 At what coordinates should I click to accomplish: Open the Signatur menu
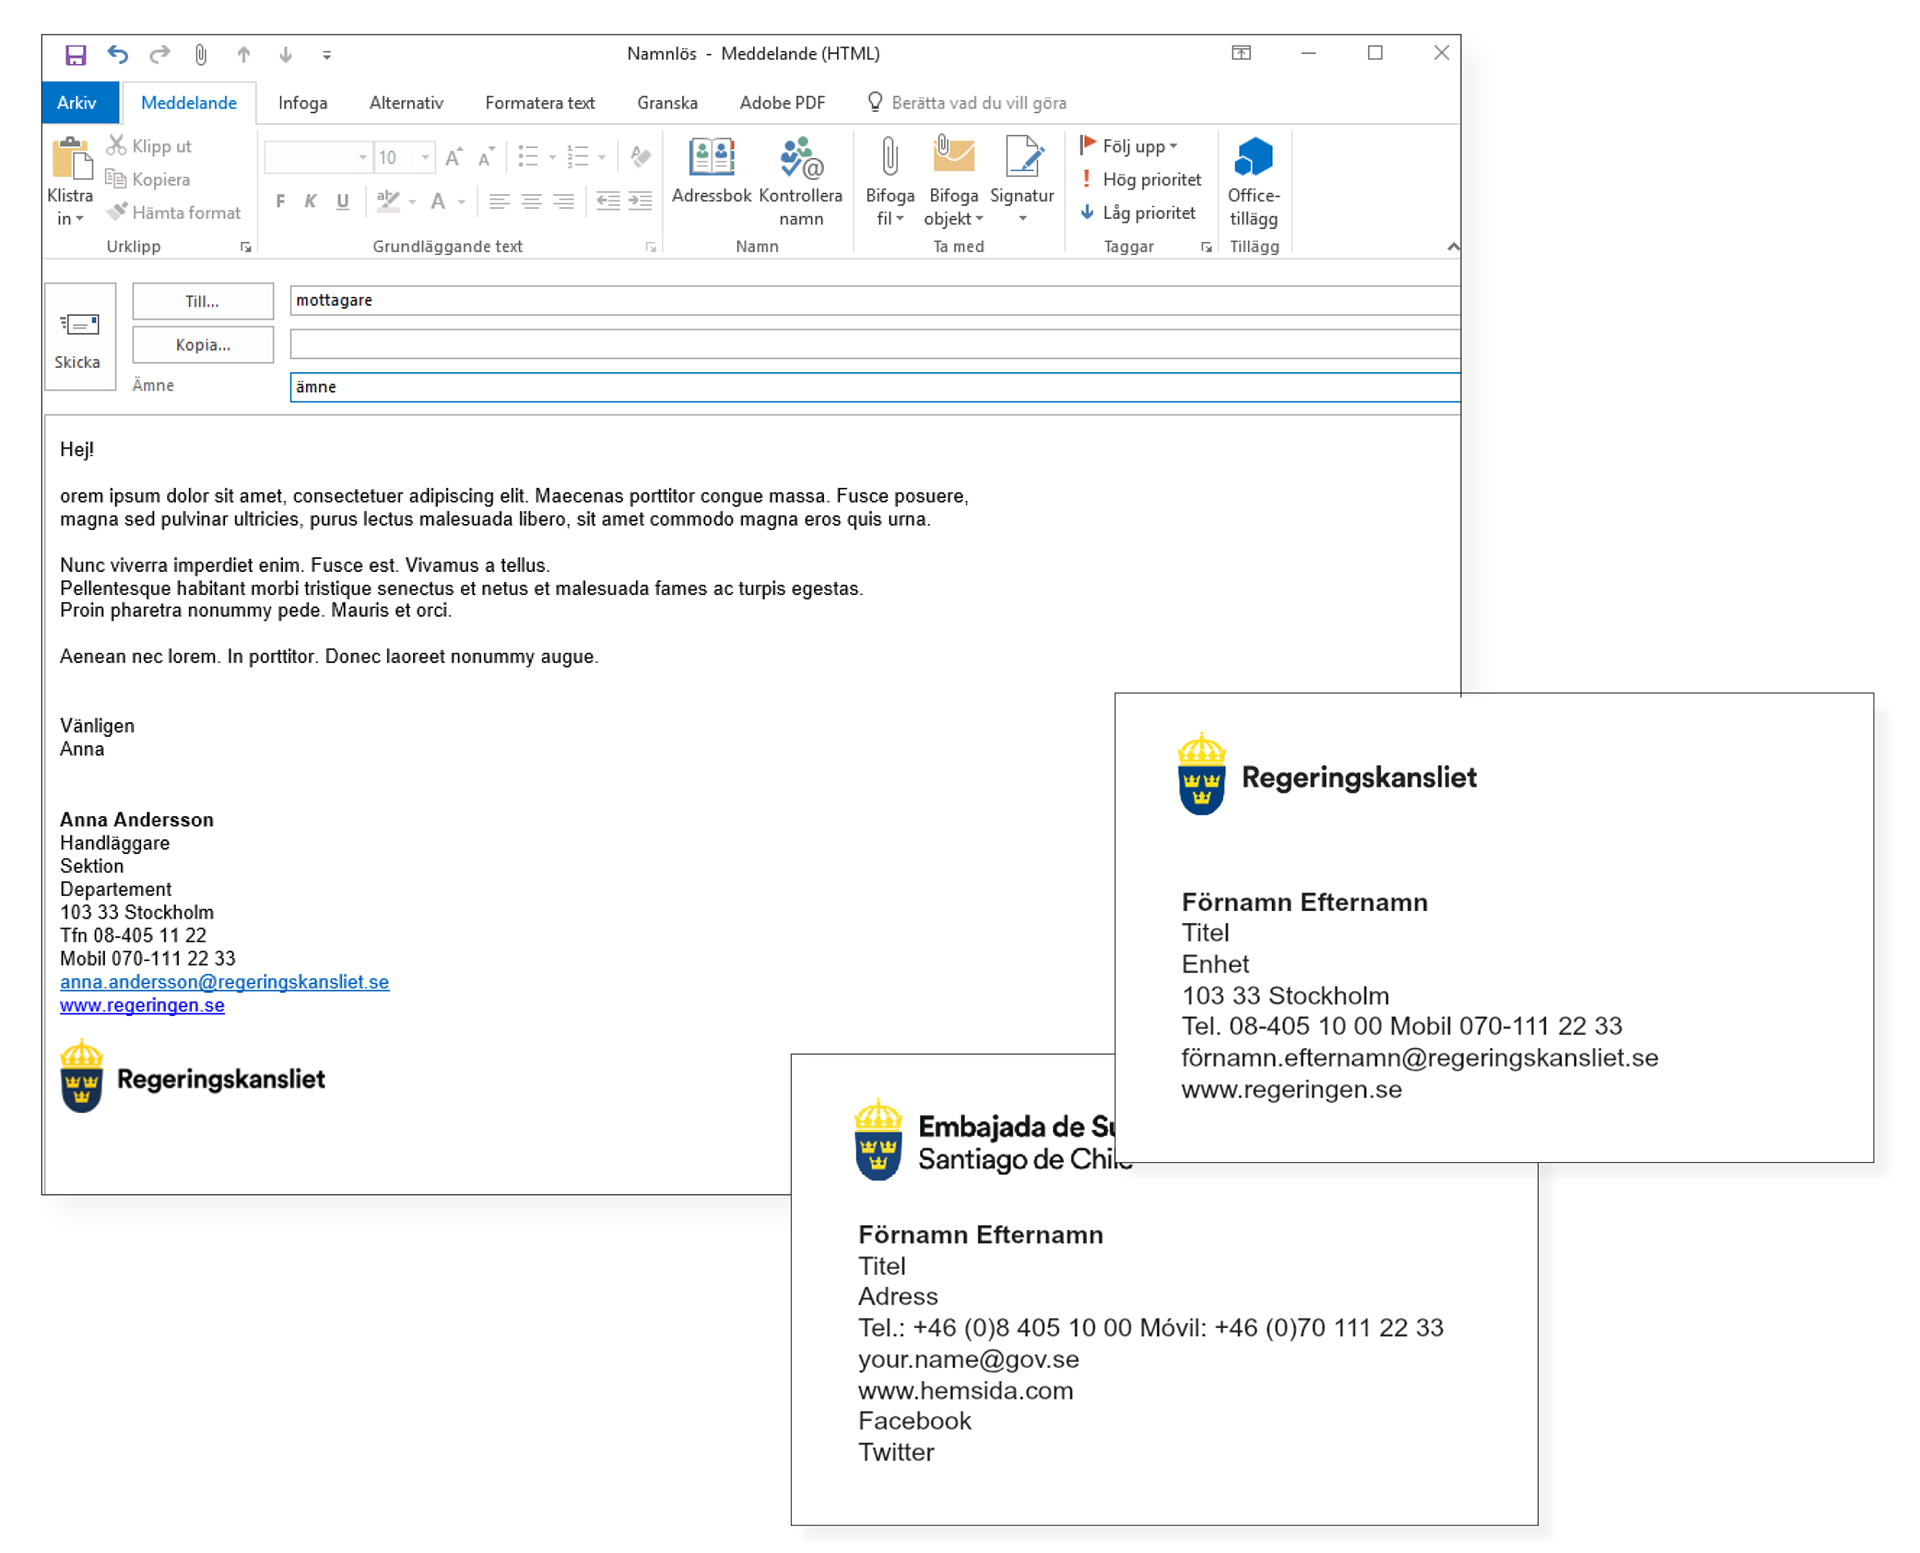pyautogui.click(x=1022, y=182)
